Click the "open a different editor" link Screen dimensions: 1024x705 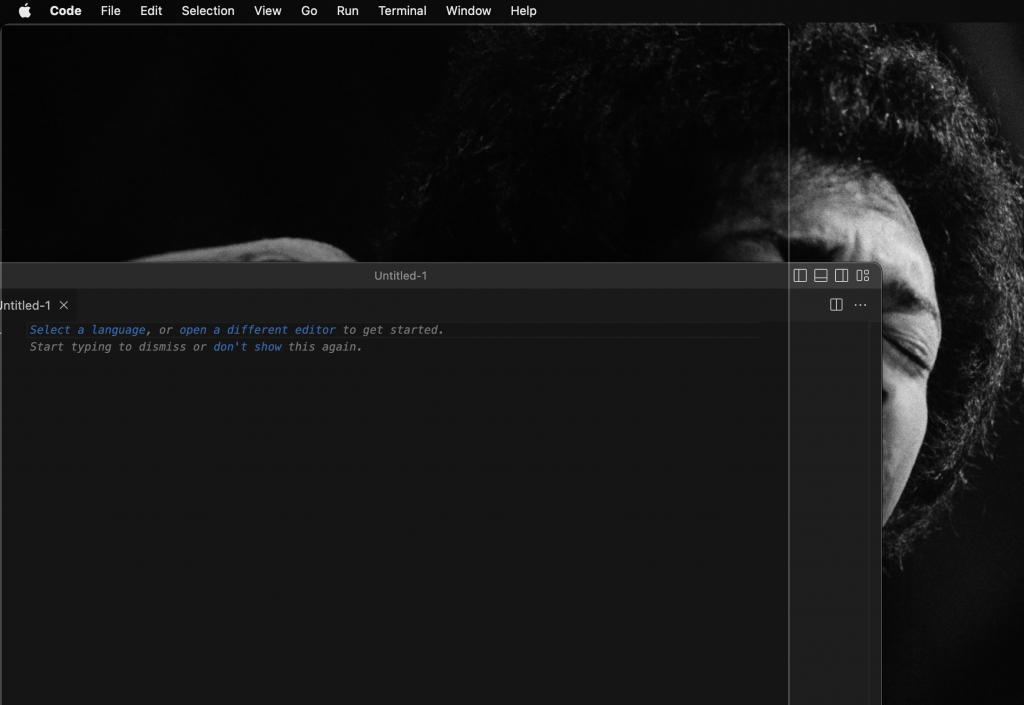pyautogui.click(x=257, y=330)
